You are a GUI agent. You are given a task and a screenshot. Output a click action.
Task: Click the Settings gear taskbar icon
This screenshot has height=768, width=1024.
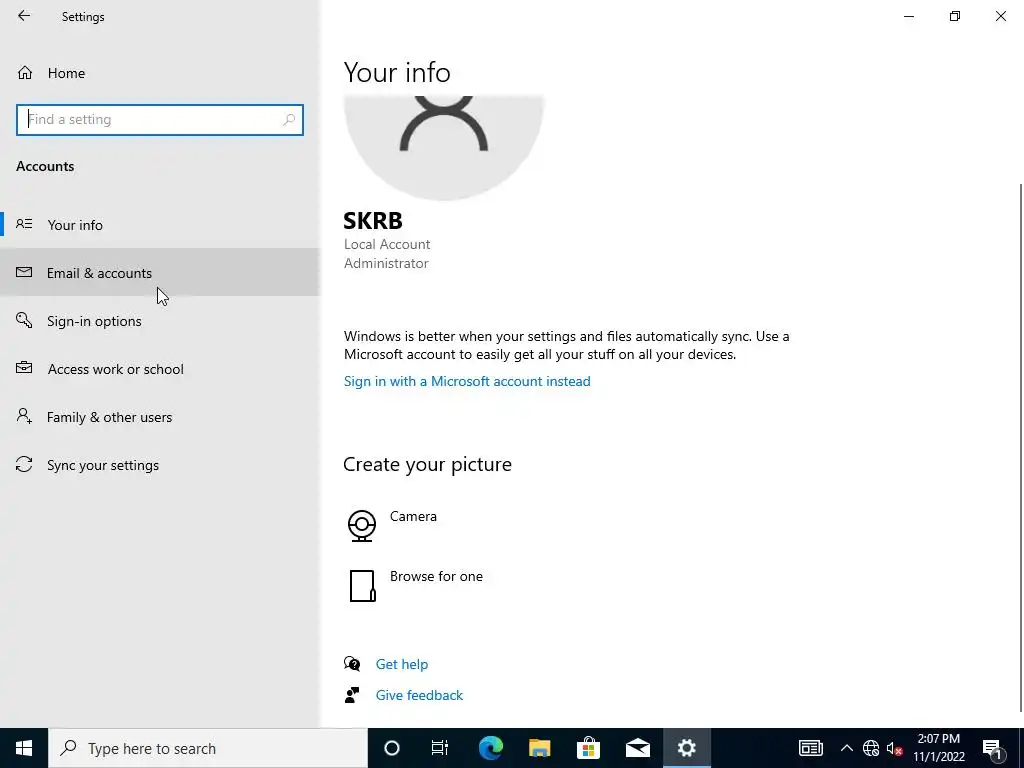[686, 748]
